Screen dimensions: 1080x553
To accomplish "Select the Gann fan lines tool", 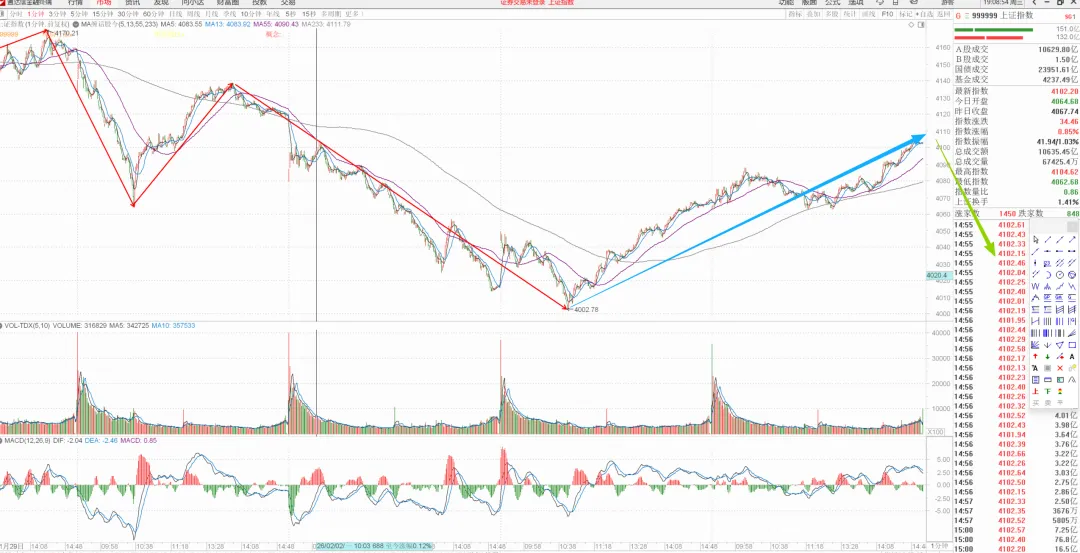I will tap(1035, 345).
